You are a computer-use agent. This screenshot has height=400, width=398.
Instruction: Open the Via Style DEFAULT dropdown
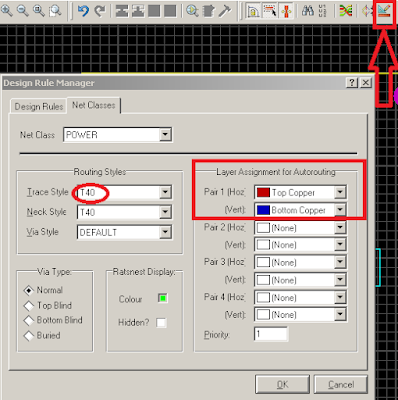coord(165,232)
